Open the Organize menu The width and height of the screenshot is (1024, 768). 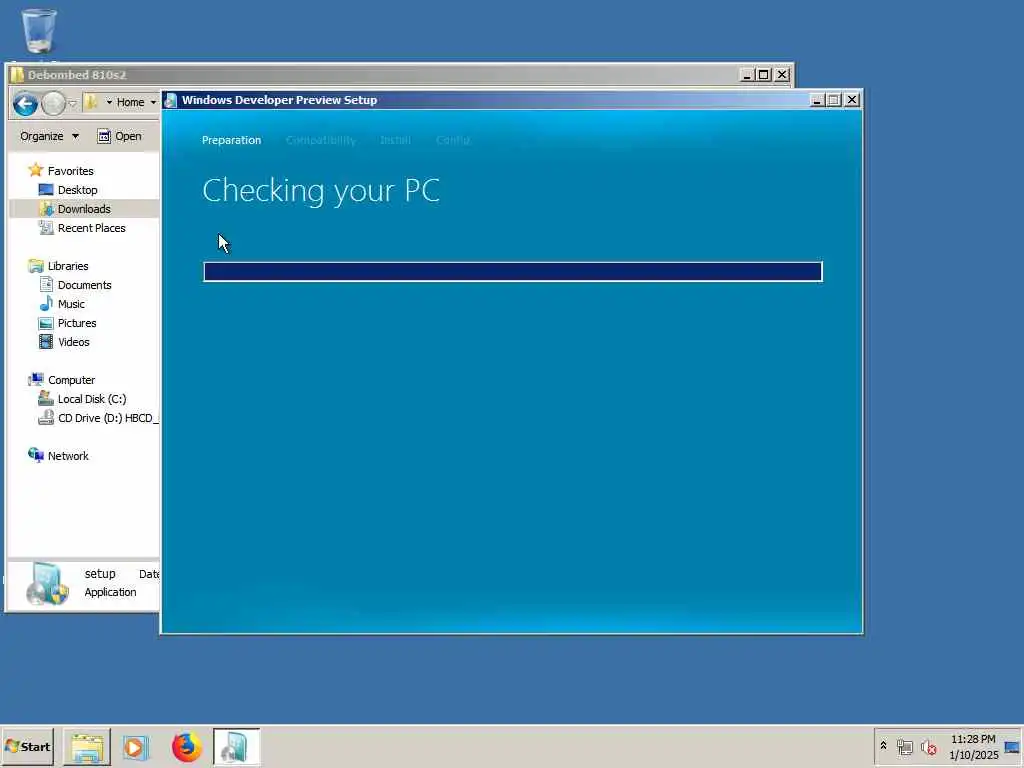point(49,136)
